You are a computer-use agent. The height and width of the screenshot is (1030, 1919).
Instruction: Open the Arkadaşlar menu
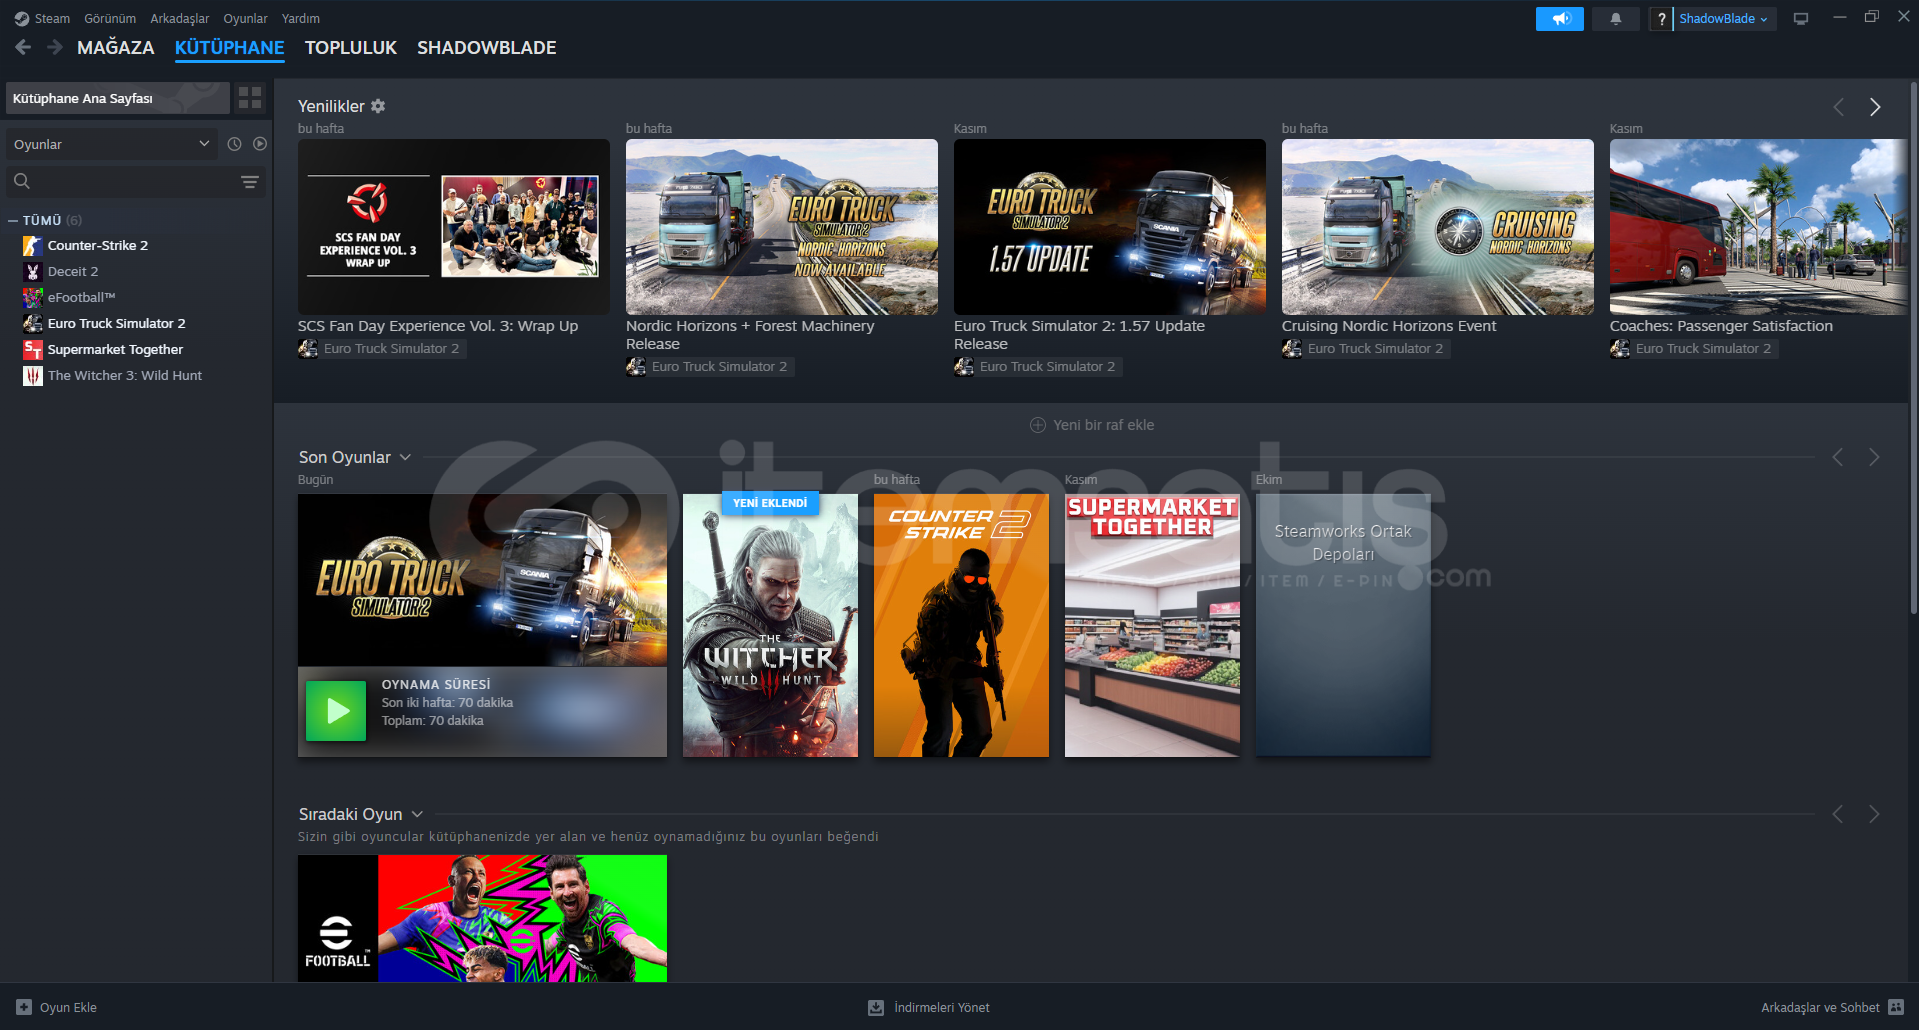click(x=180, y=19)
